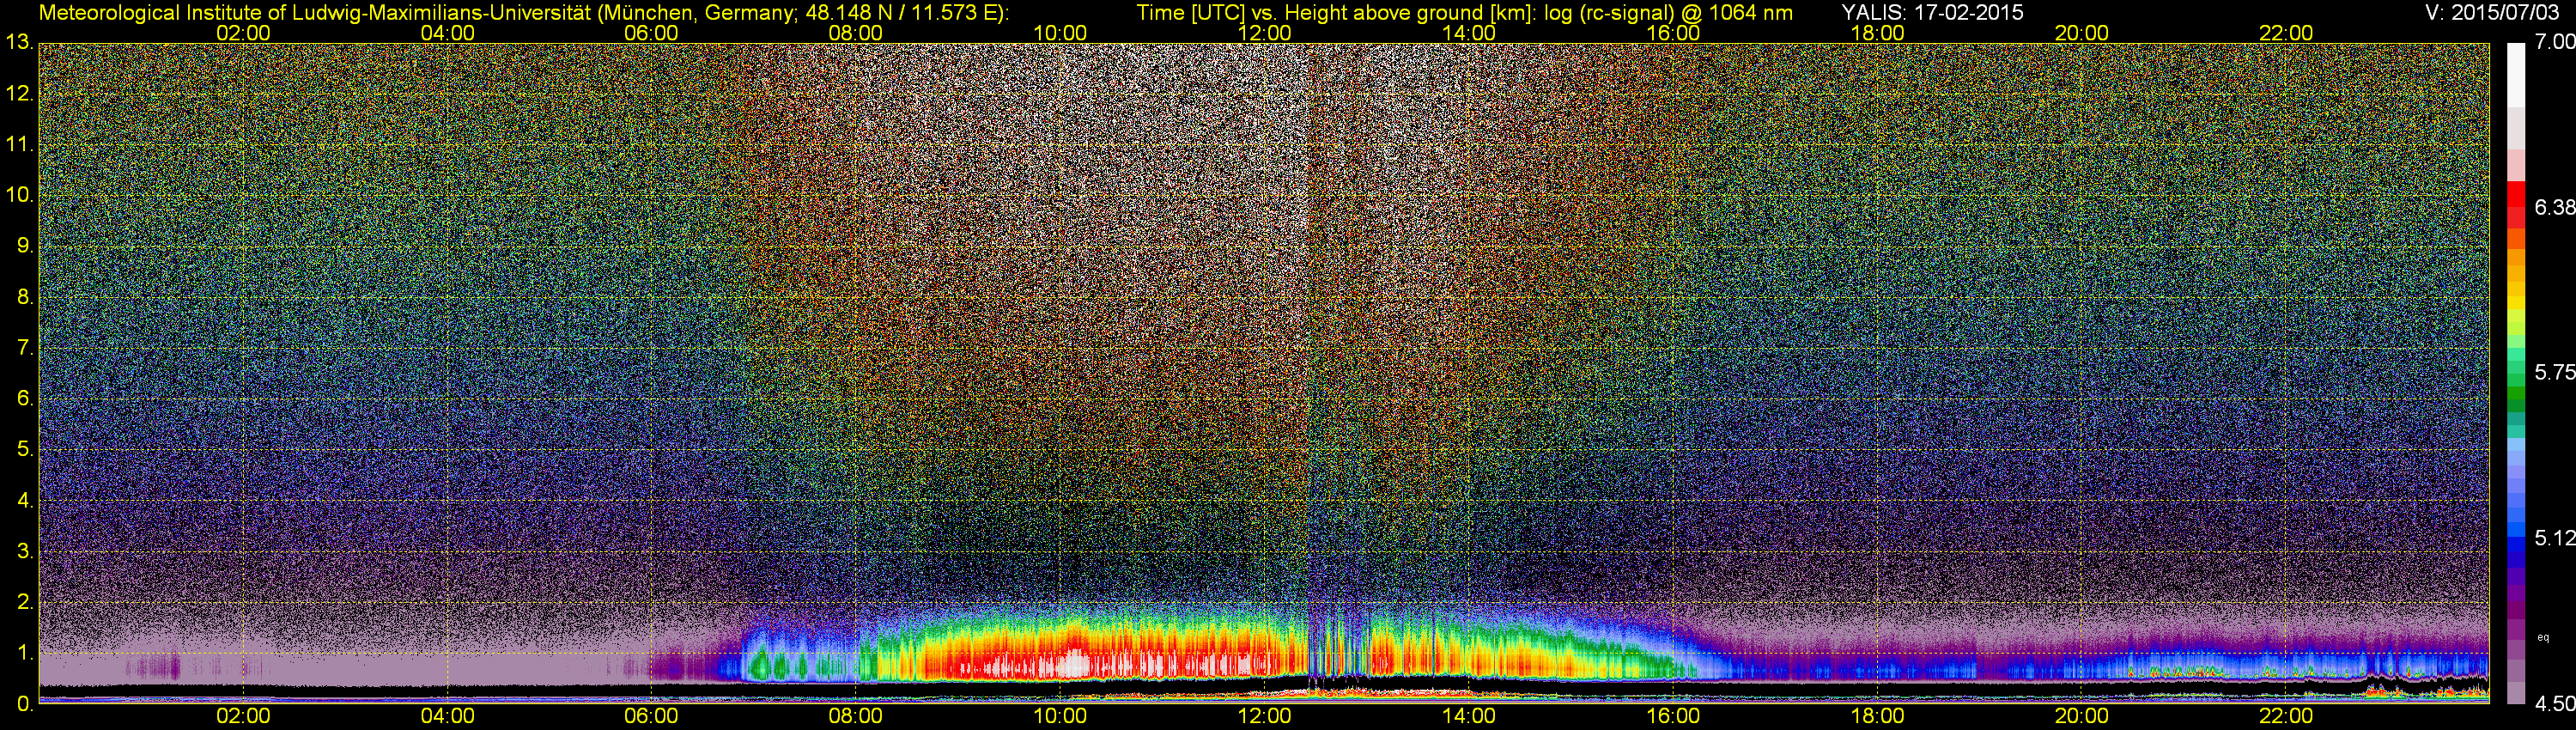Click the 02:00 label on the top time axis

[x=243, y=33]
